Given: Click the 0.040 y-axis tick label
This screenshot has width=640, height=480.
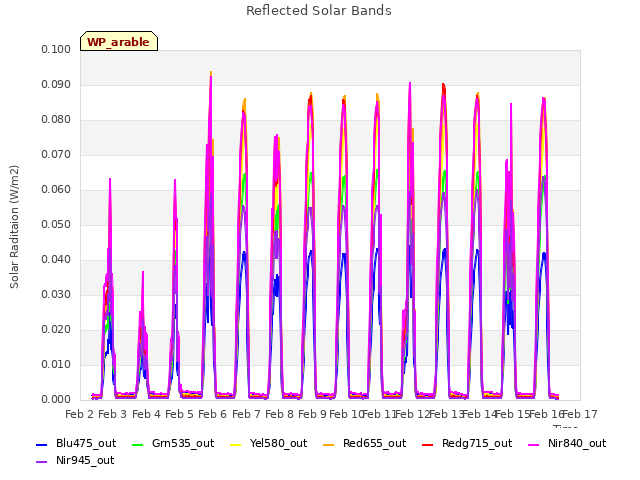Looking at the screenshot, I should pos(56,260).
